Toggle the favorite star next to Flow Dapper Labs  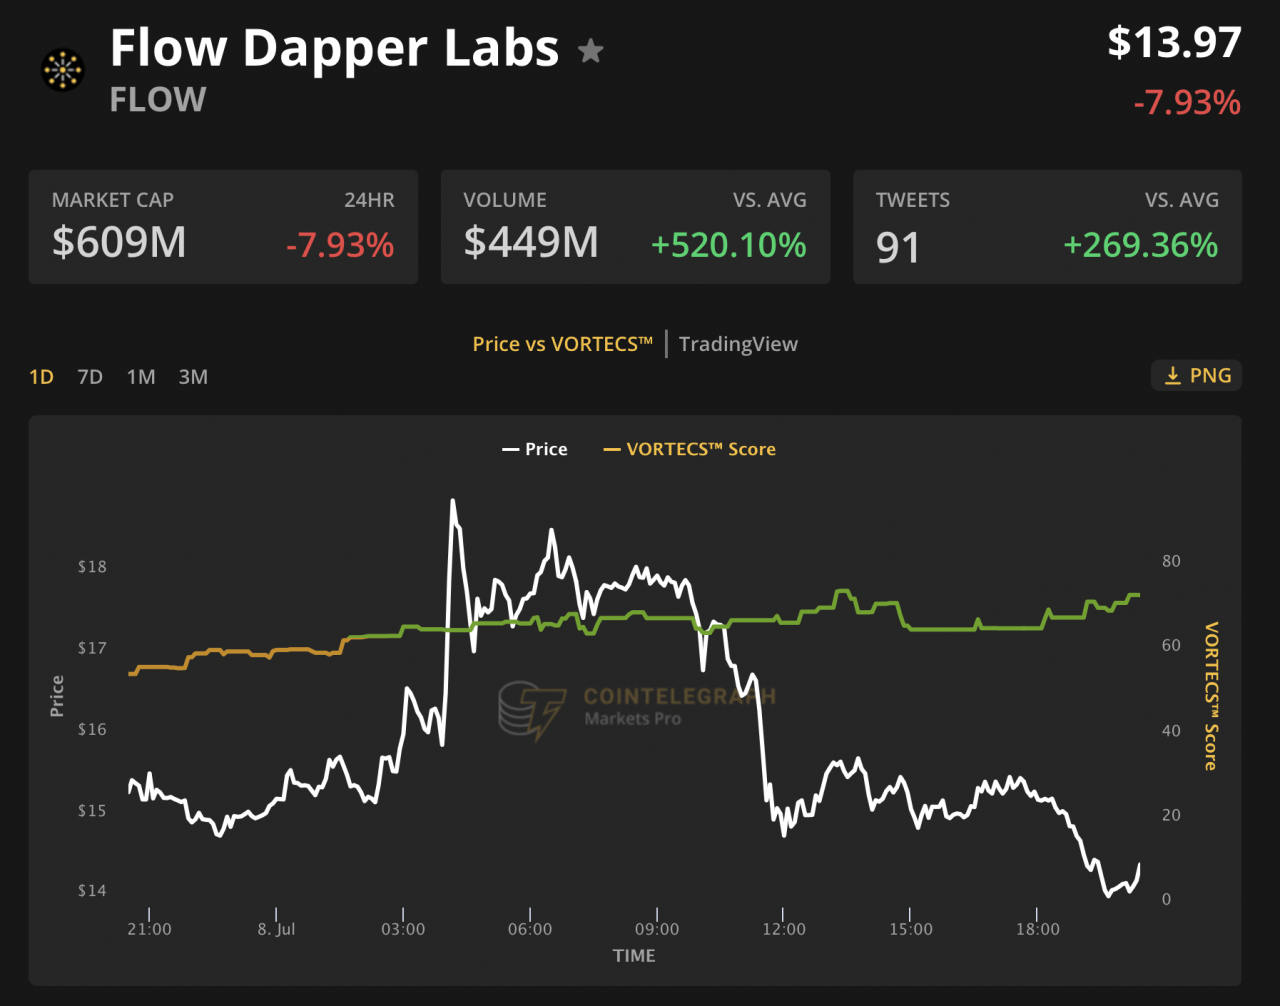point(591,50)
